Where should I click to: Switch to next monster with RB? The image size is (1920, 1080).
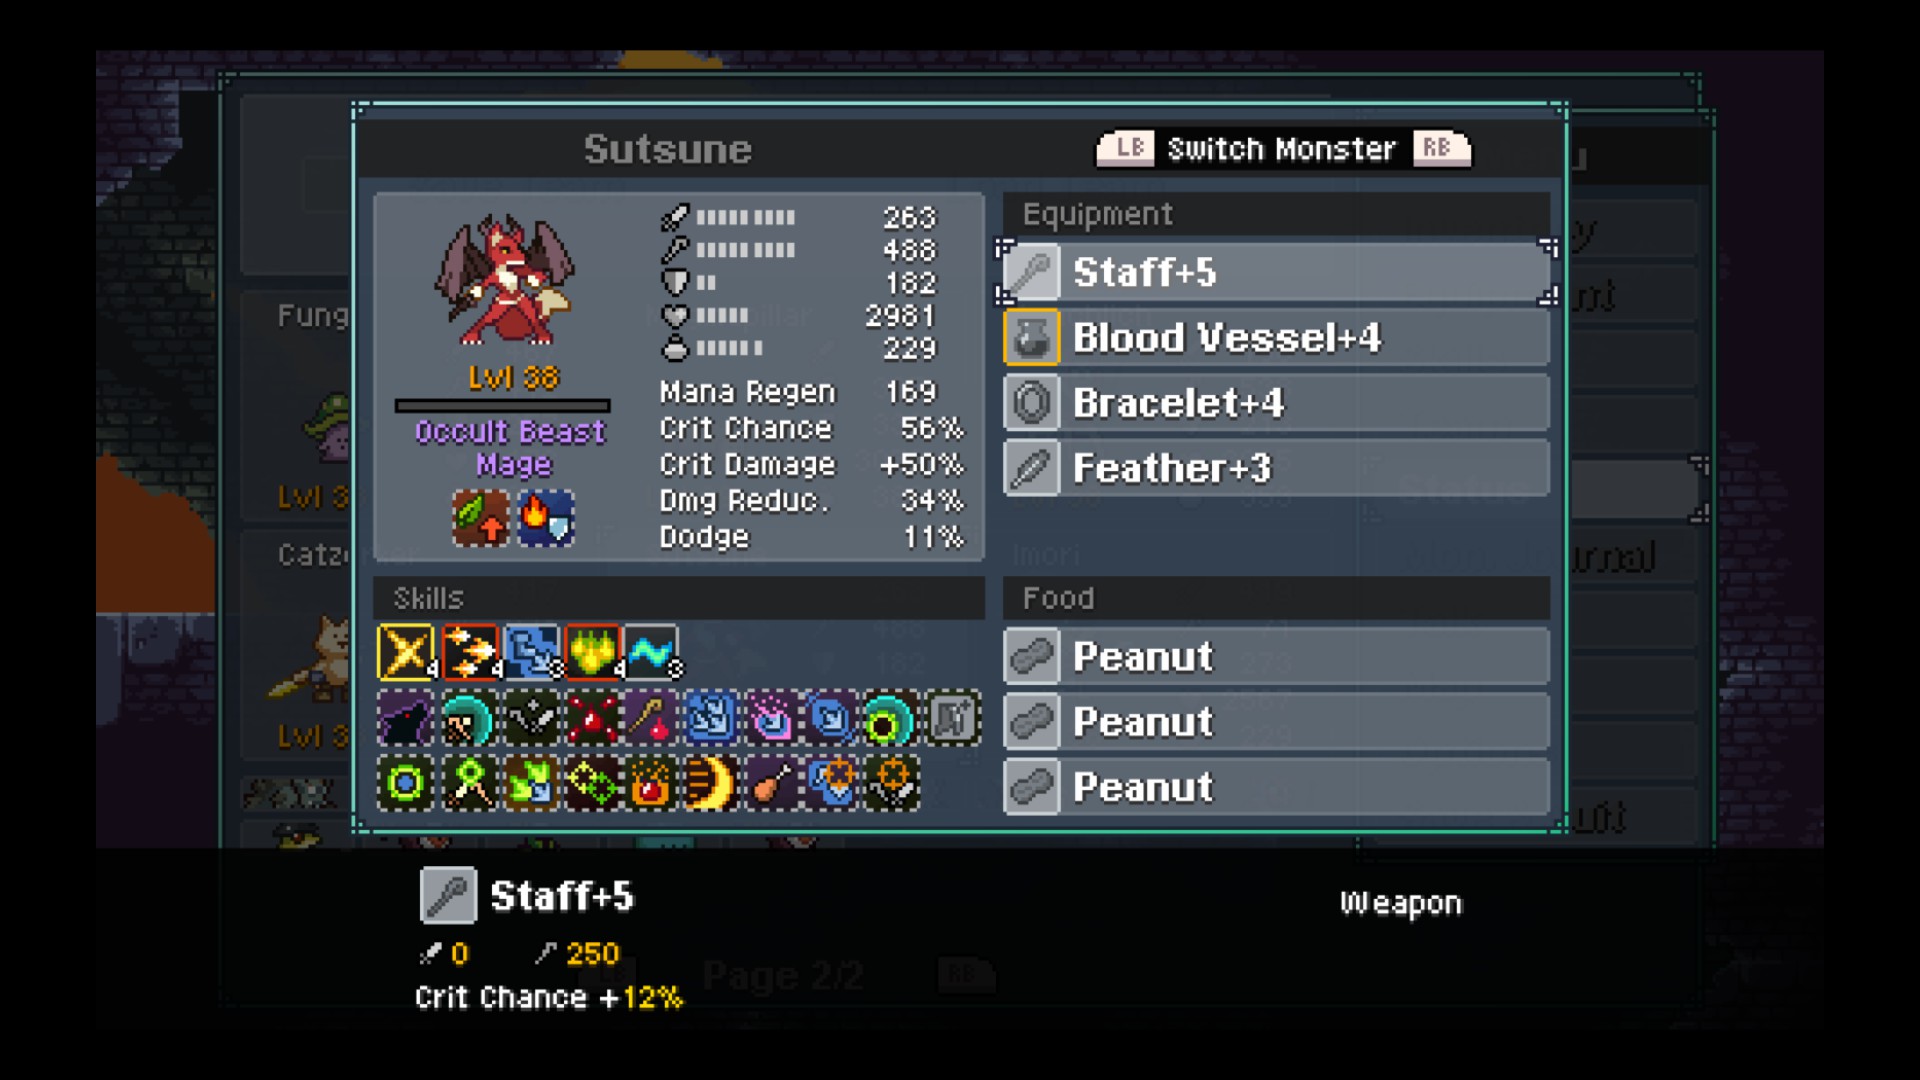1441,148
